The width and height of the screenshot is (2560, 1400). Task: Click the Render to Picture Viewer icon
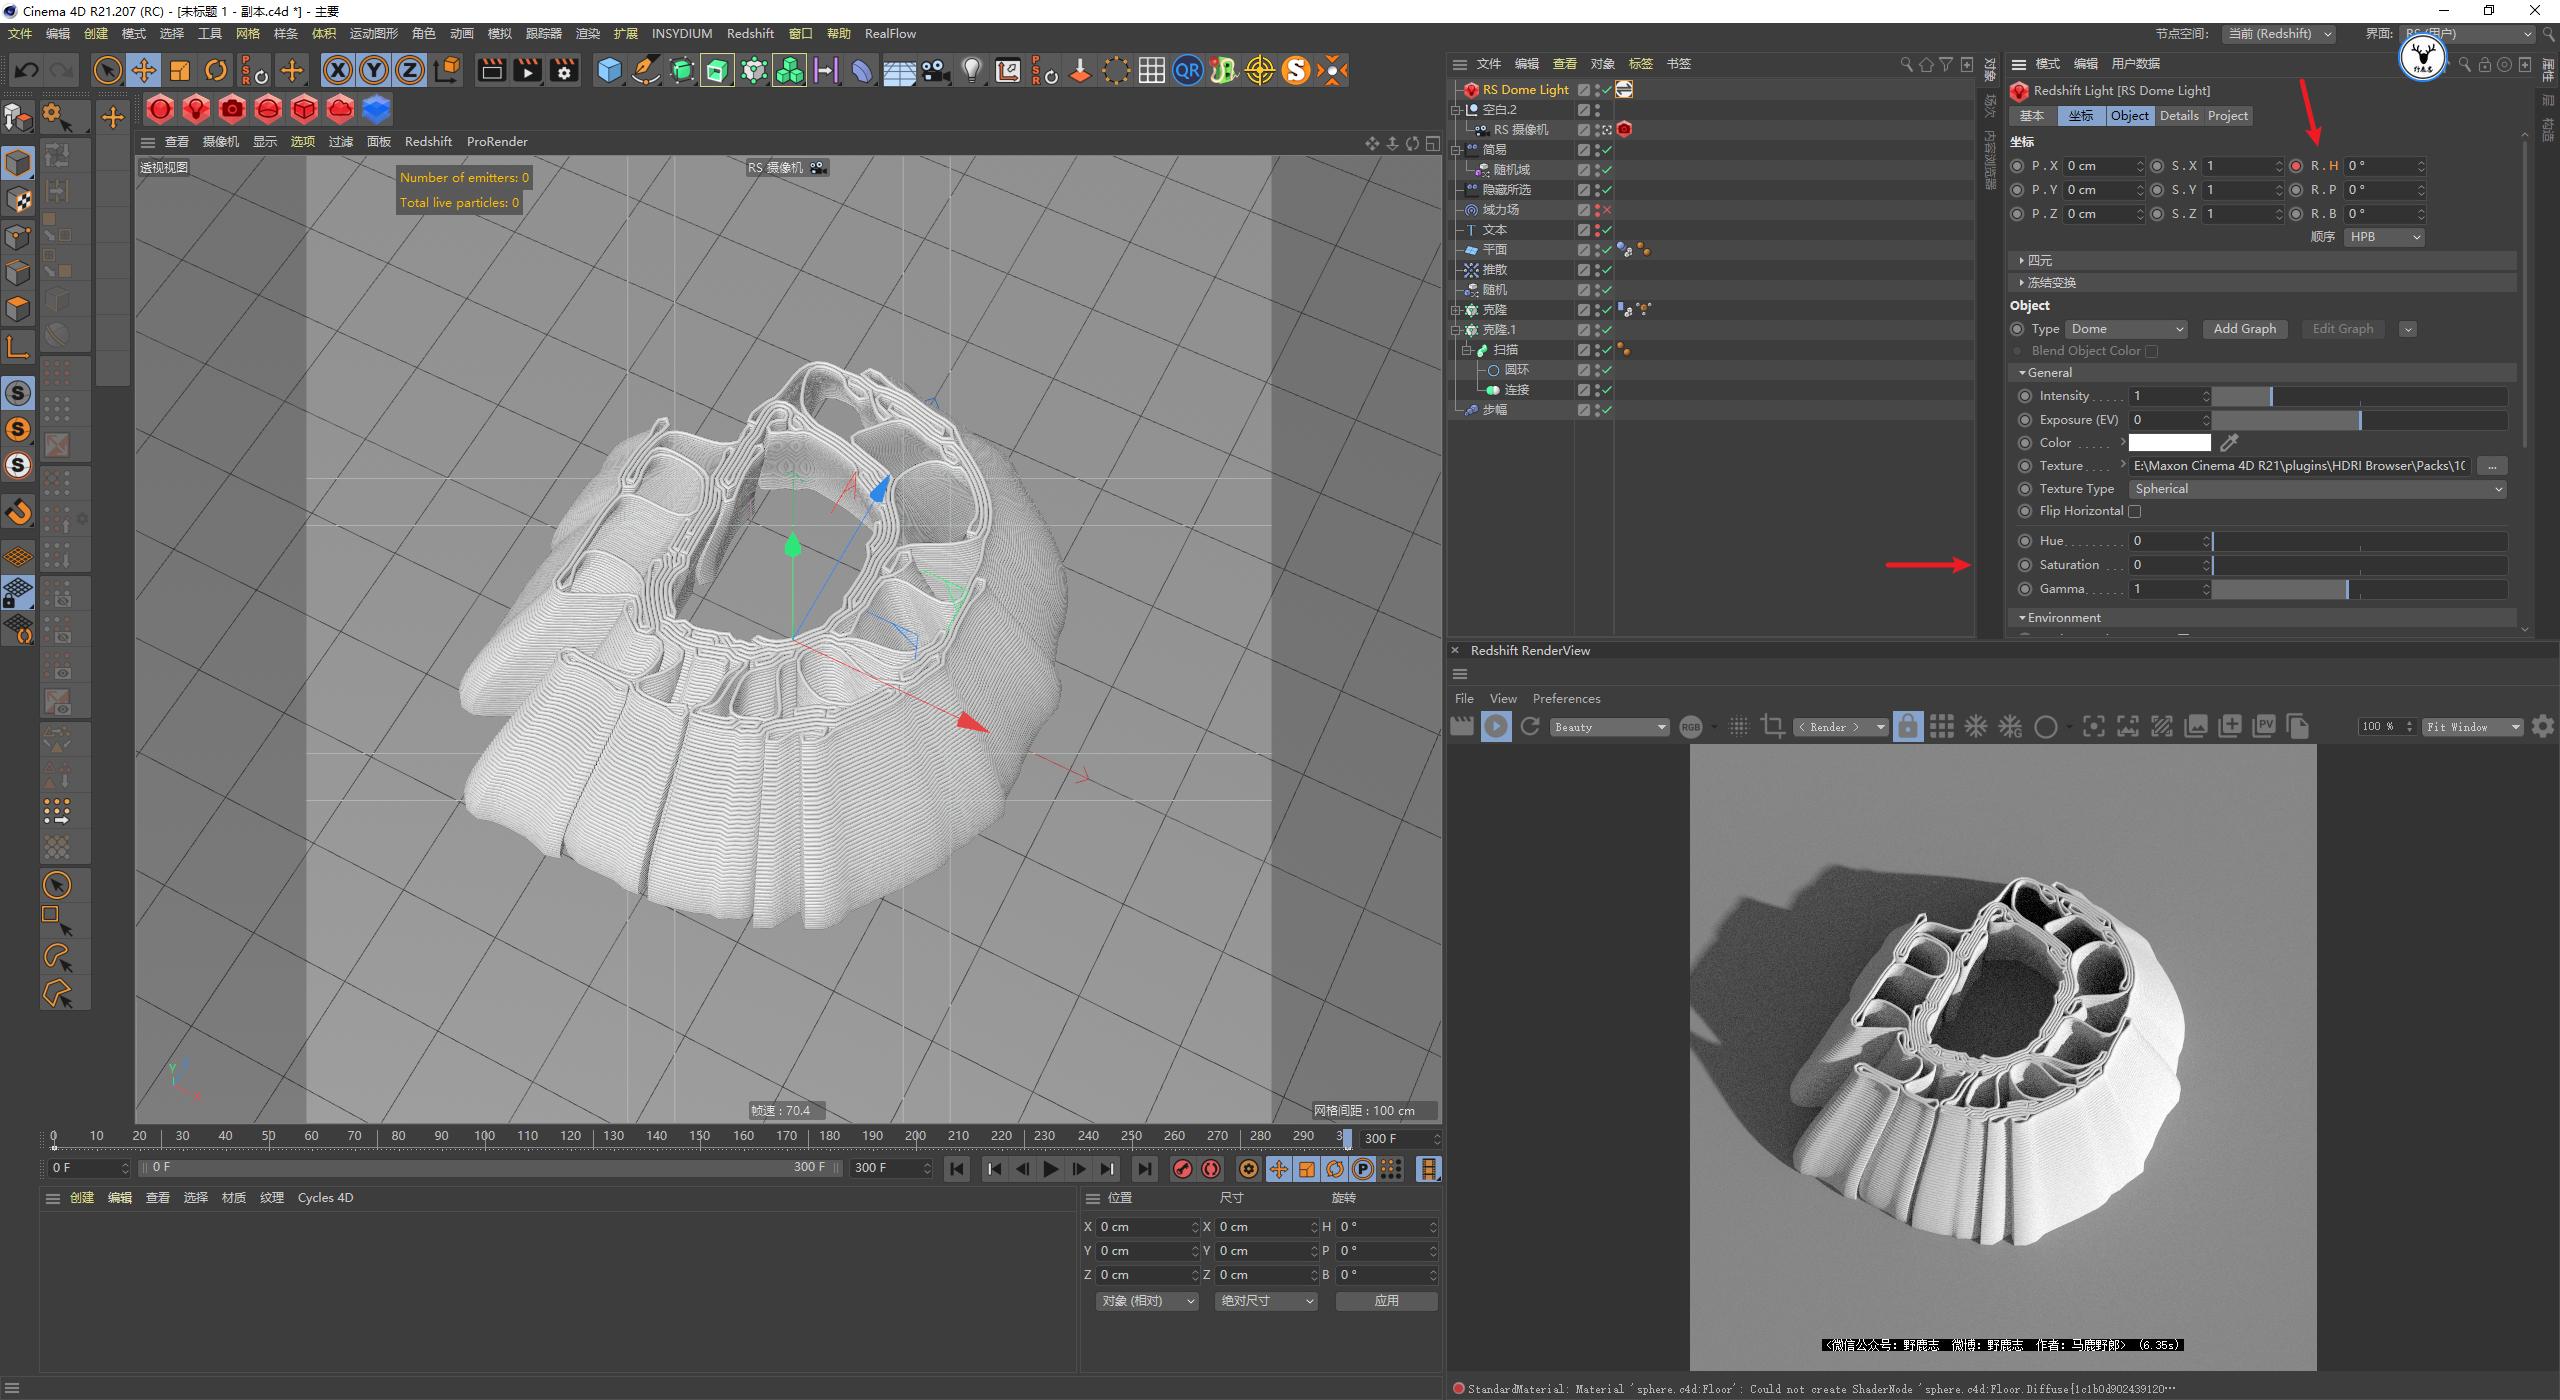527,70
